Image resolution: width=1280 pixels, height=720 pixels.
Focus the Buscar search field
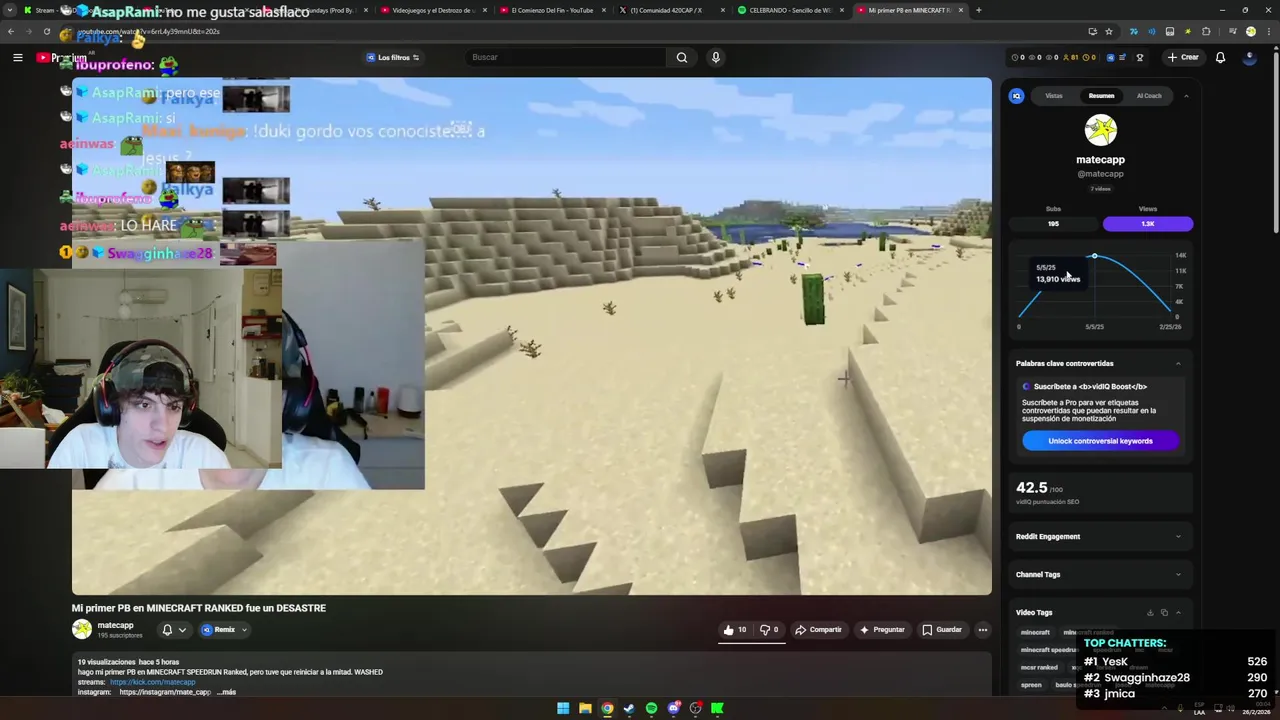pyautogui.click(x=565, y=57)
